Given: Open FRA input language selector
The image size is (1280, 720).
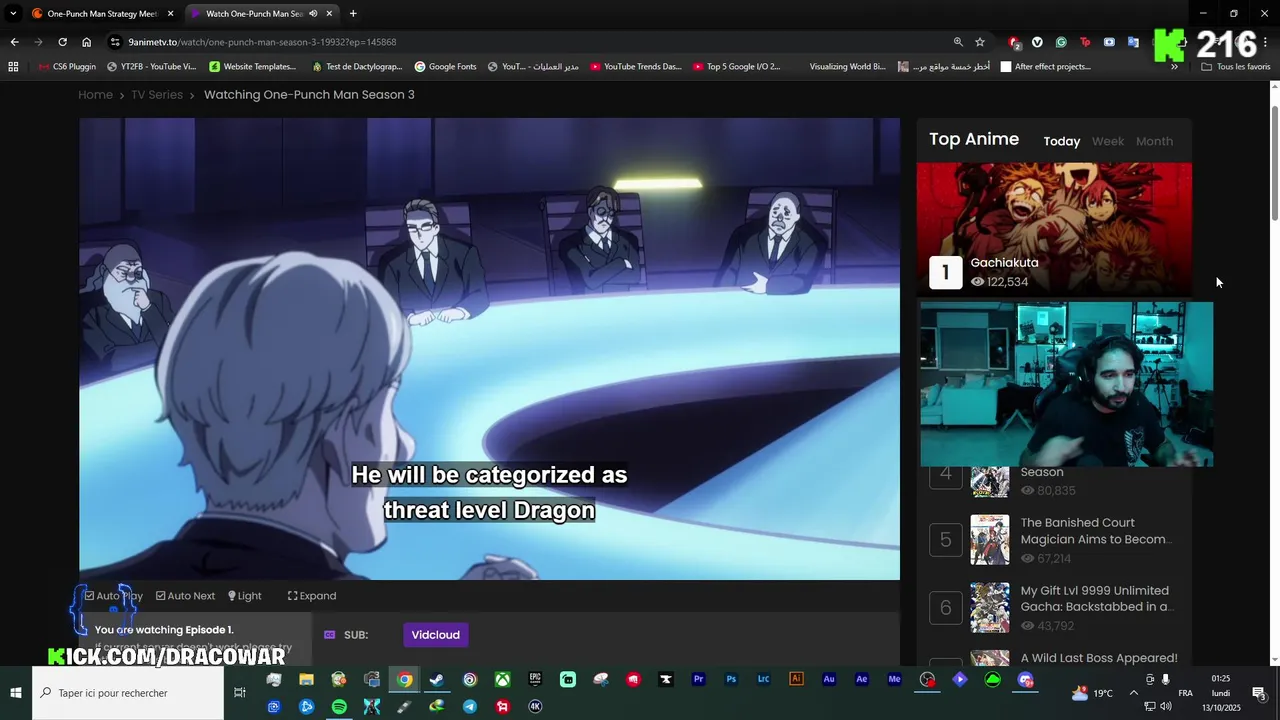Looking at the screenshot, I should [1185, 693].
